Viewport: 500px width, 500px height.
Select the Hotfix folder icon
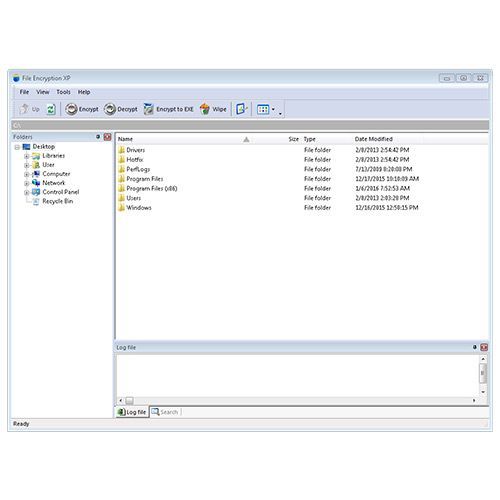click(x=122, y=160)
